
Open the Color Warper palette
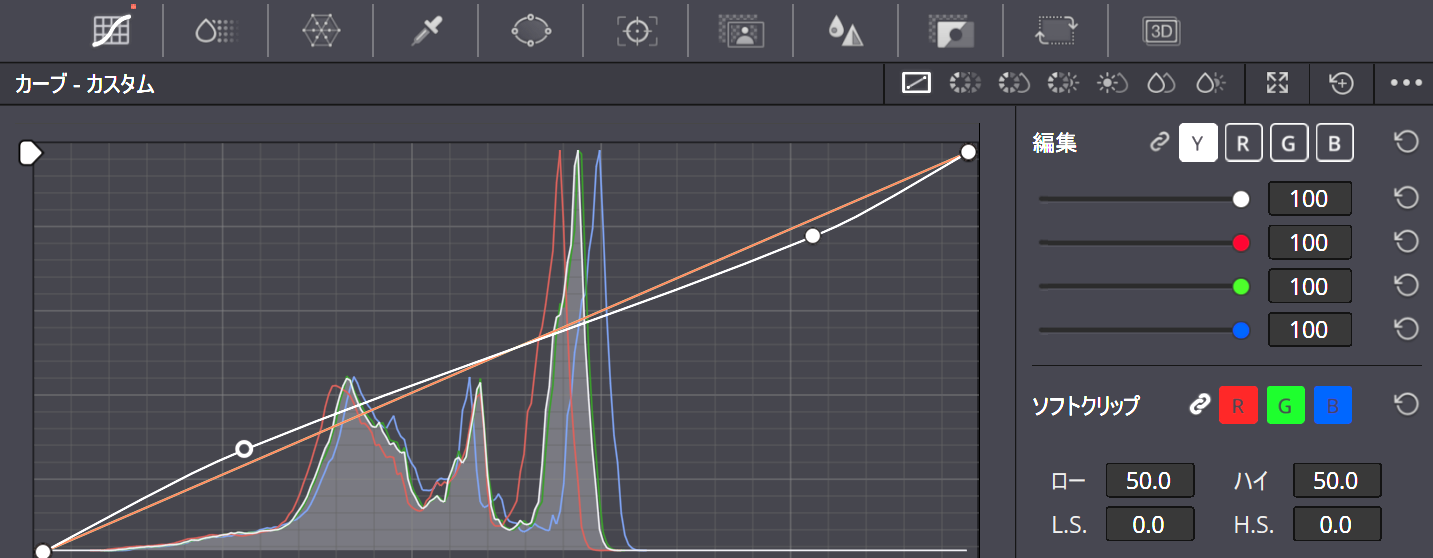pyautogui.click(x=321, y=31)
